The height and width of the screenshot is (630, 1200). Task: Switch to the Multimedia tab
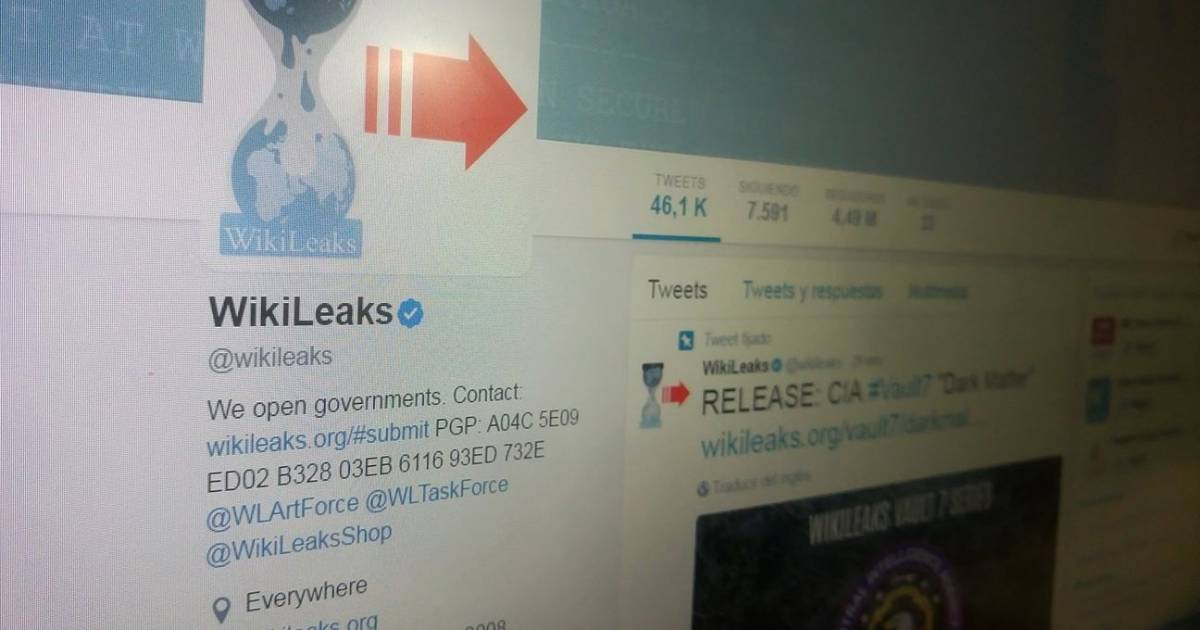936,292
